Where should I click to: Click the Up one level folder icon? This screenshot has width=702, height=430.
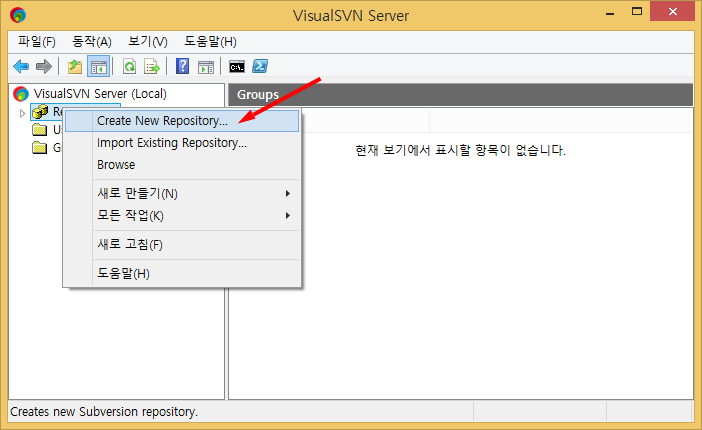coord(75,67)
